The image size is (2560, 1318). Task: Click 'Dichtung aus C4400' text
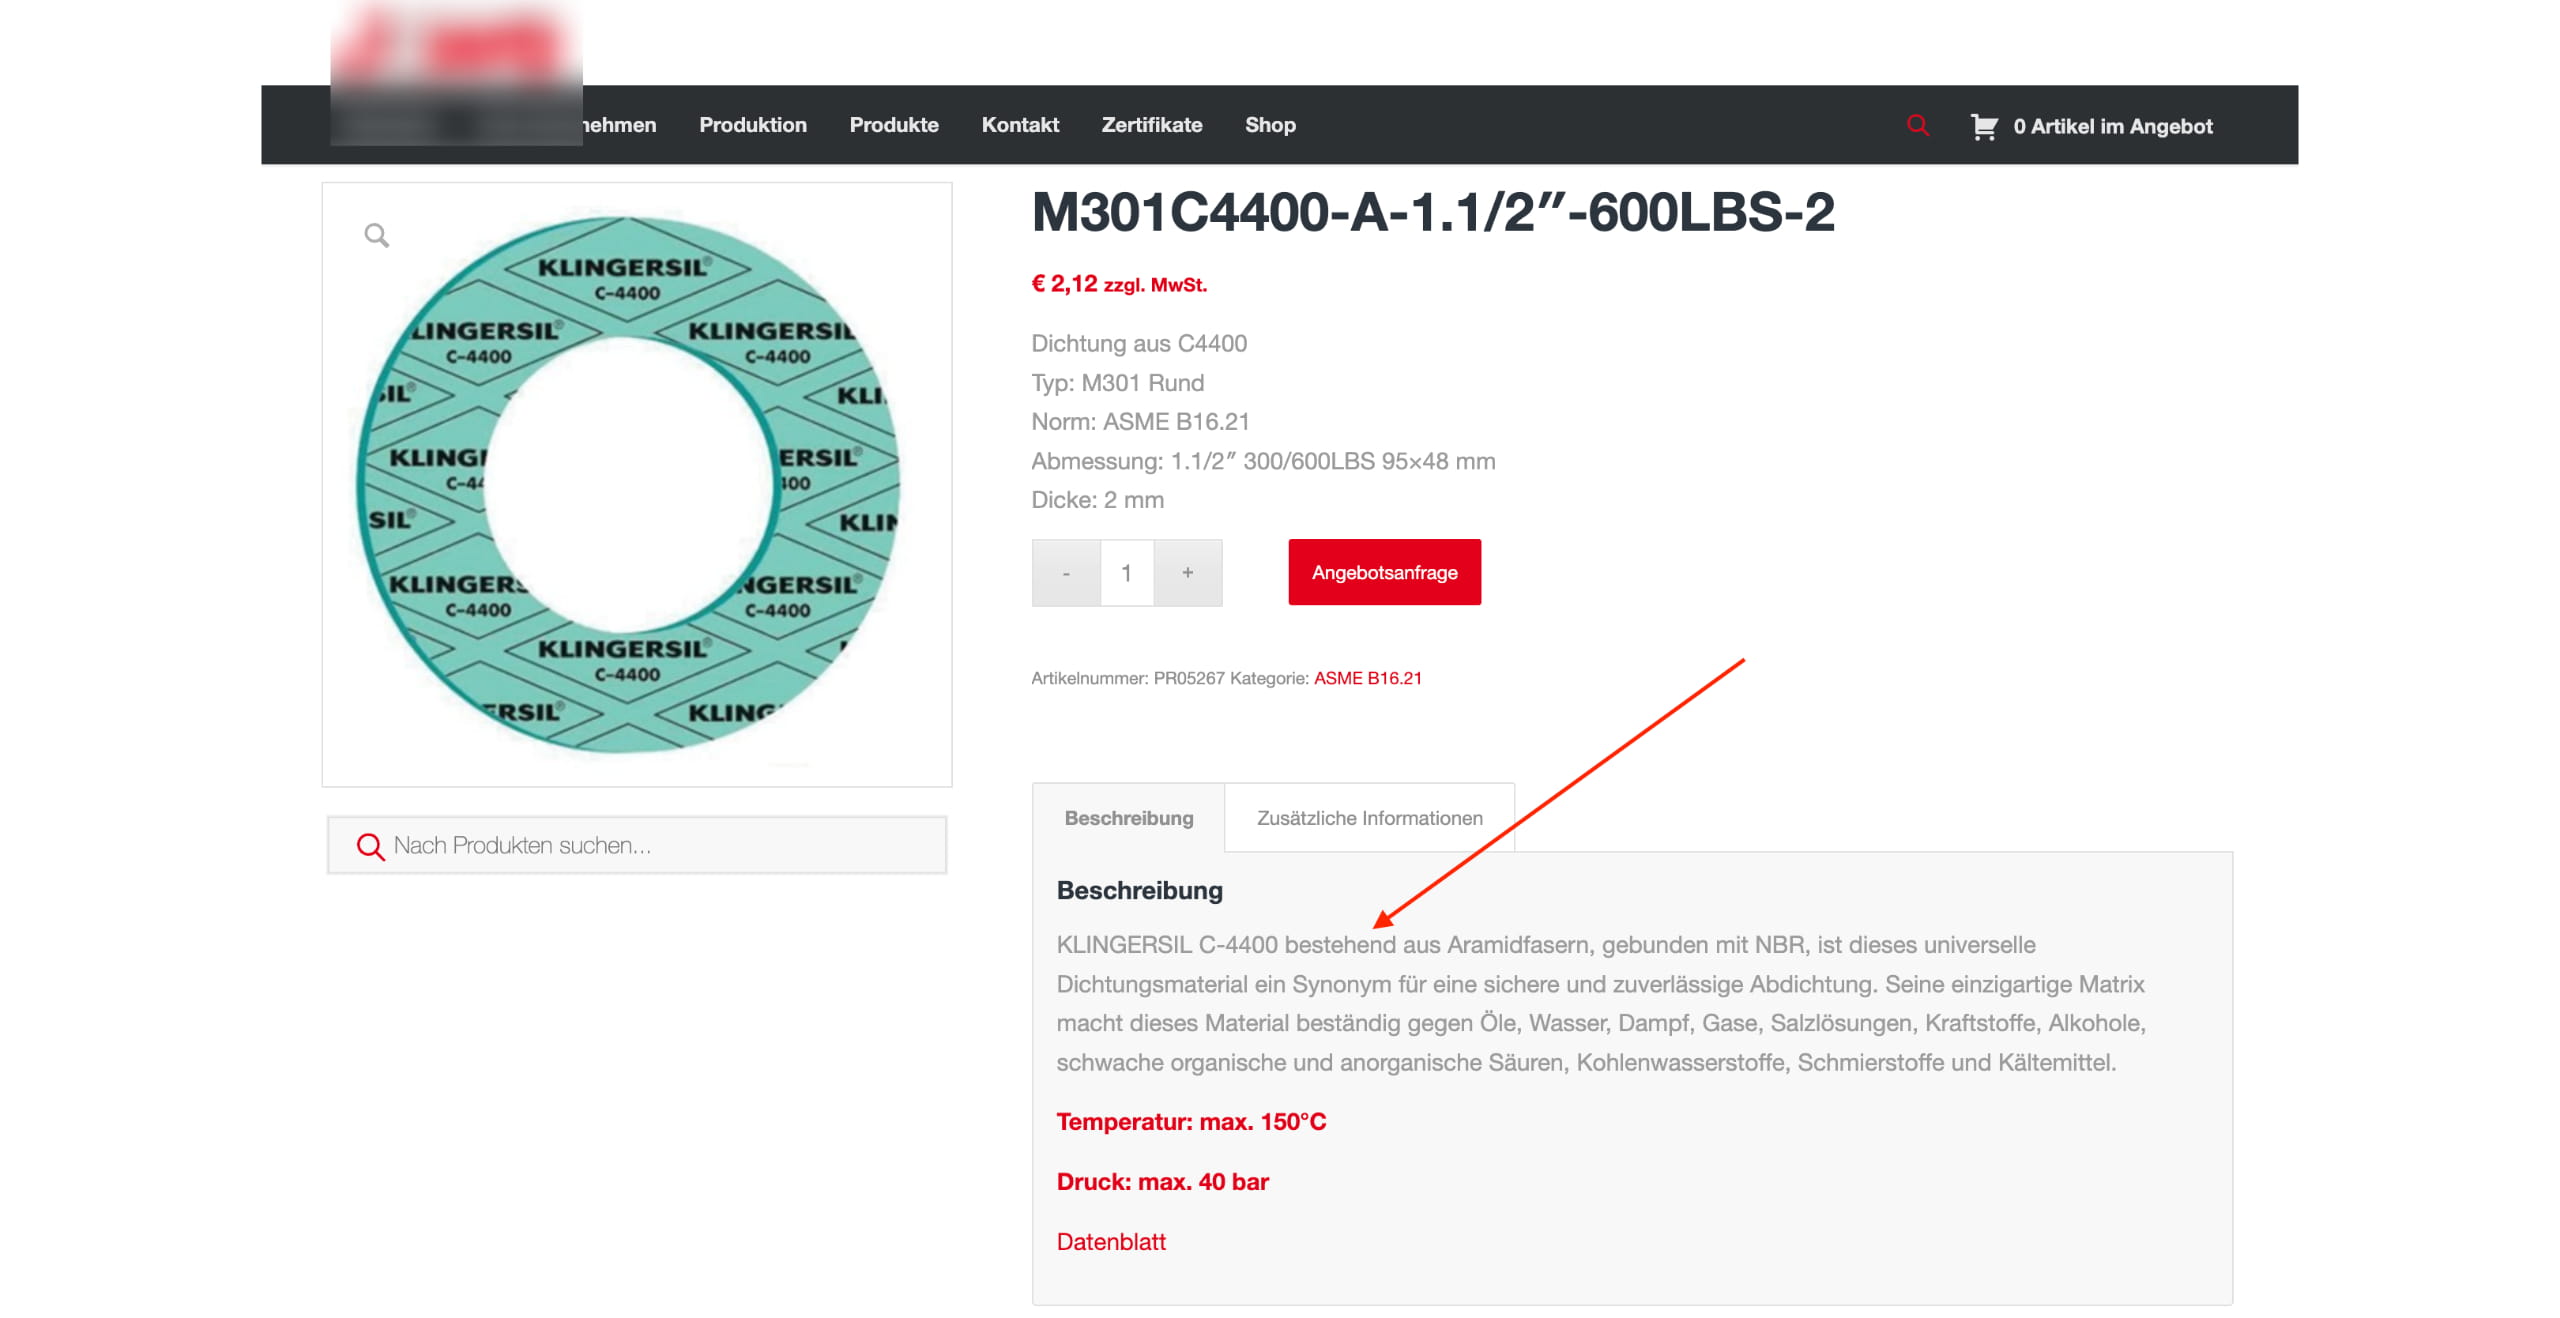tap(1139, 344)
